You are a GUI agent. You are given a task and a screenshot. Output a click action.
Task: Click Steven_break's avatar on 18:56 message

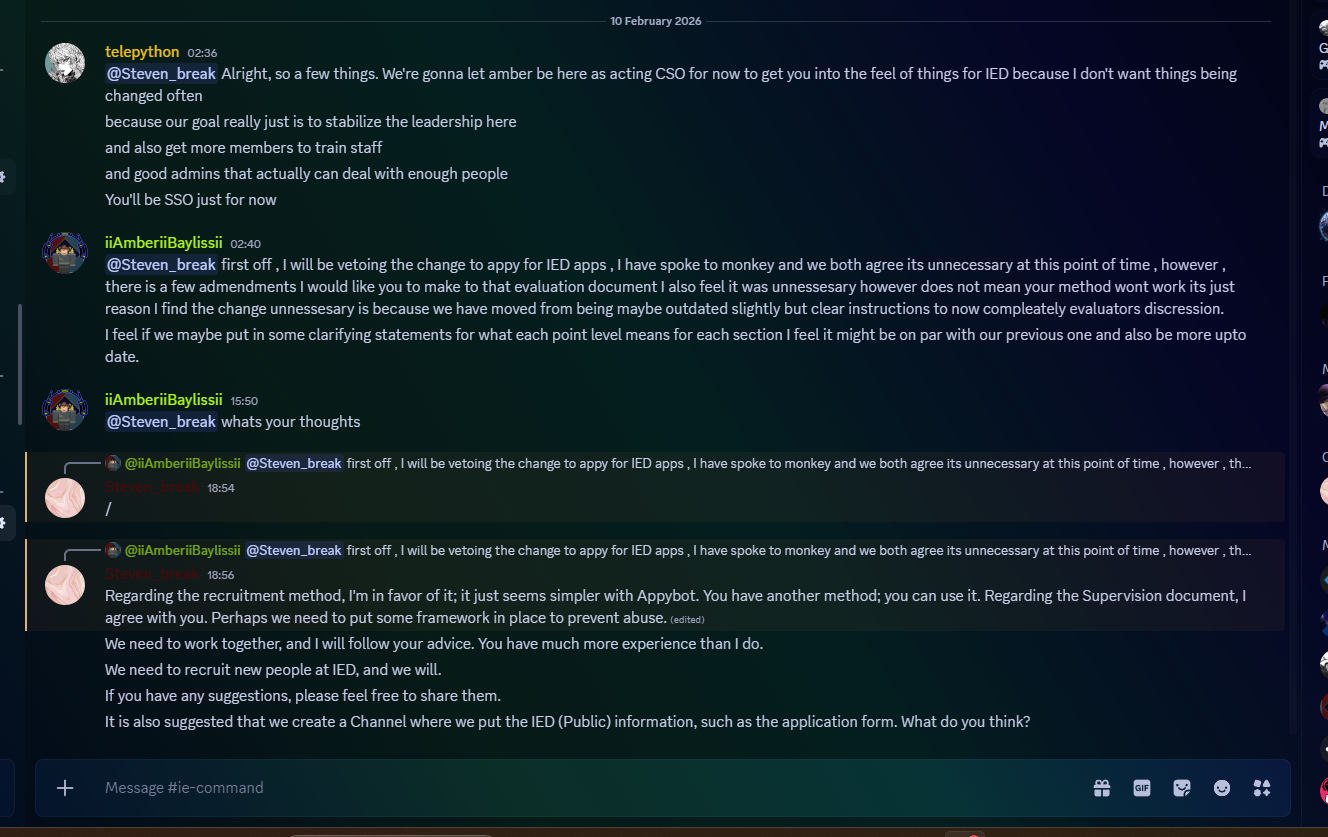[65, 585]
